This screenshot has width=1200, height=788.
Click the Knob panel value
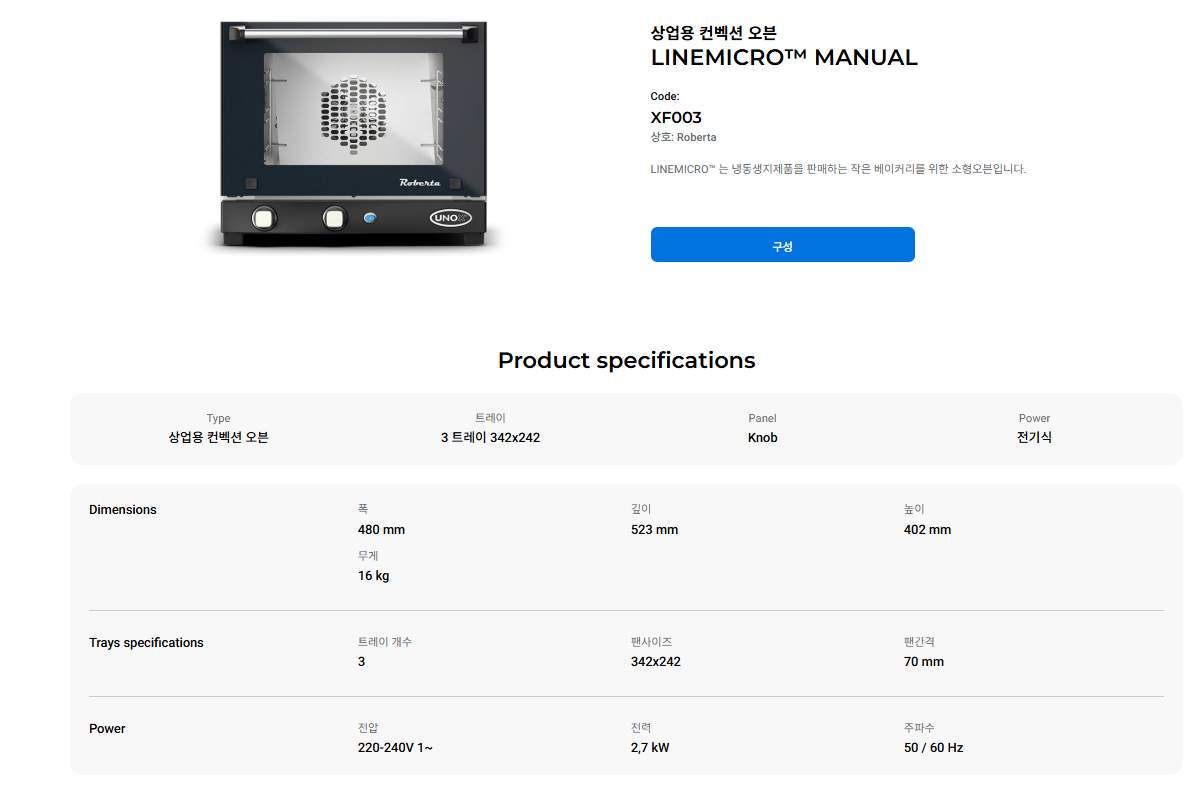762,438
